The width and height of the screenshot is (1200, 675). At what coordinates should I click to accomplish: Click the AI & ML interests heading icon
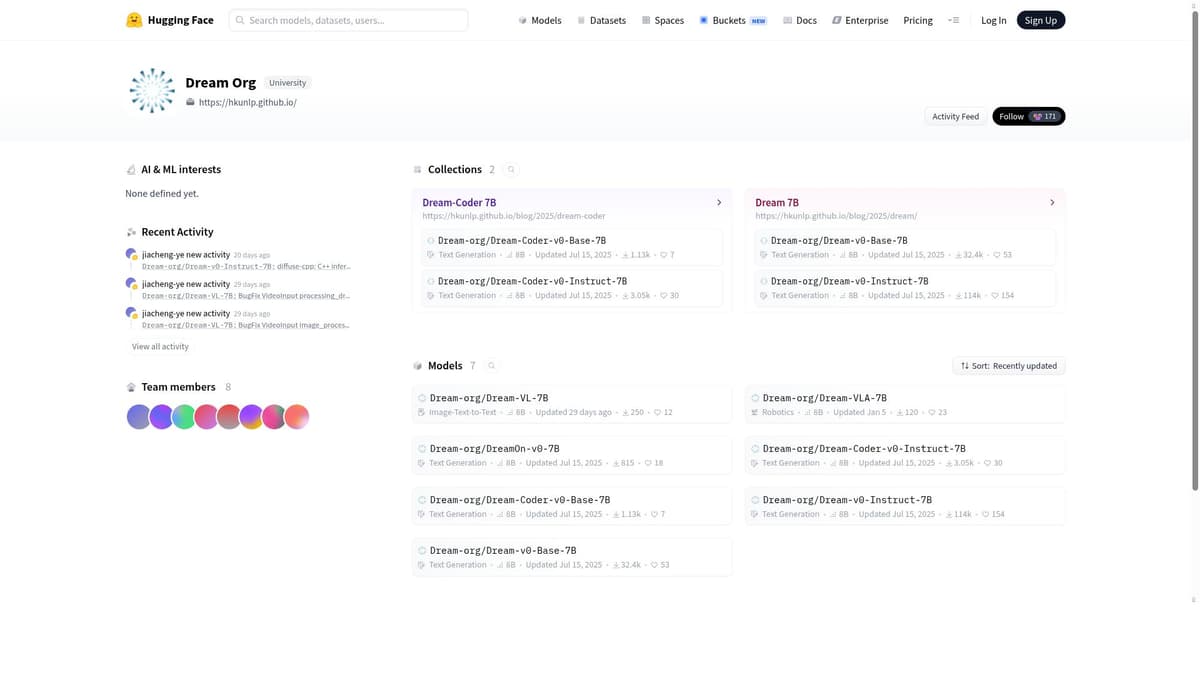tap(131, 170)
